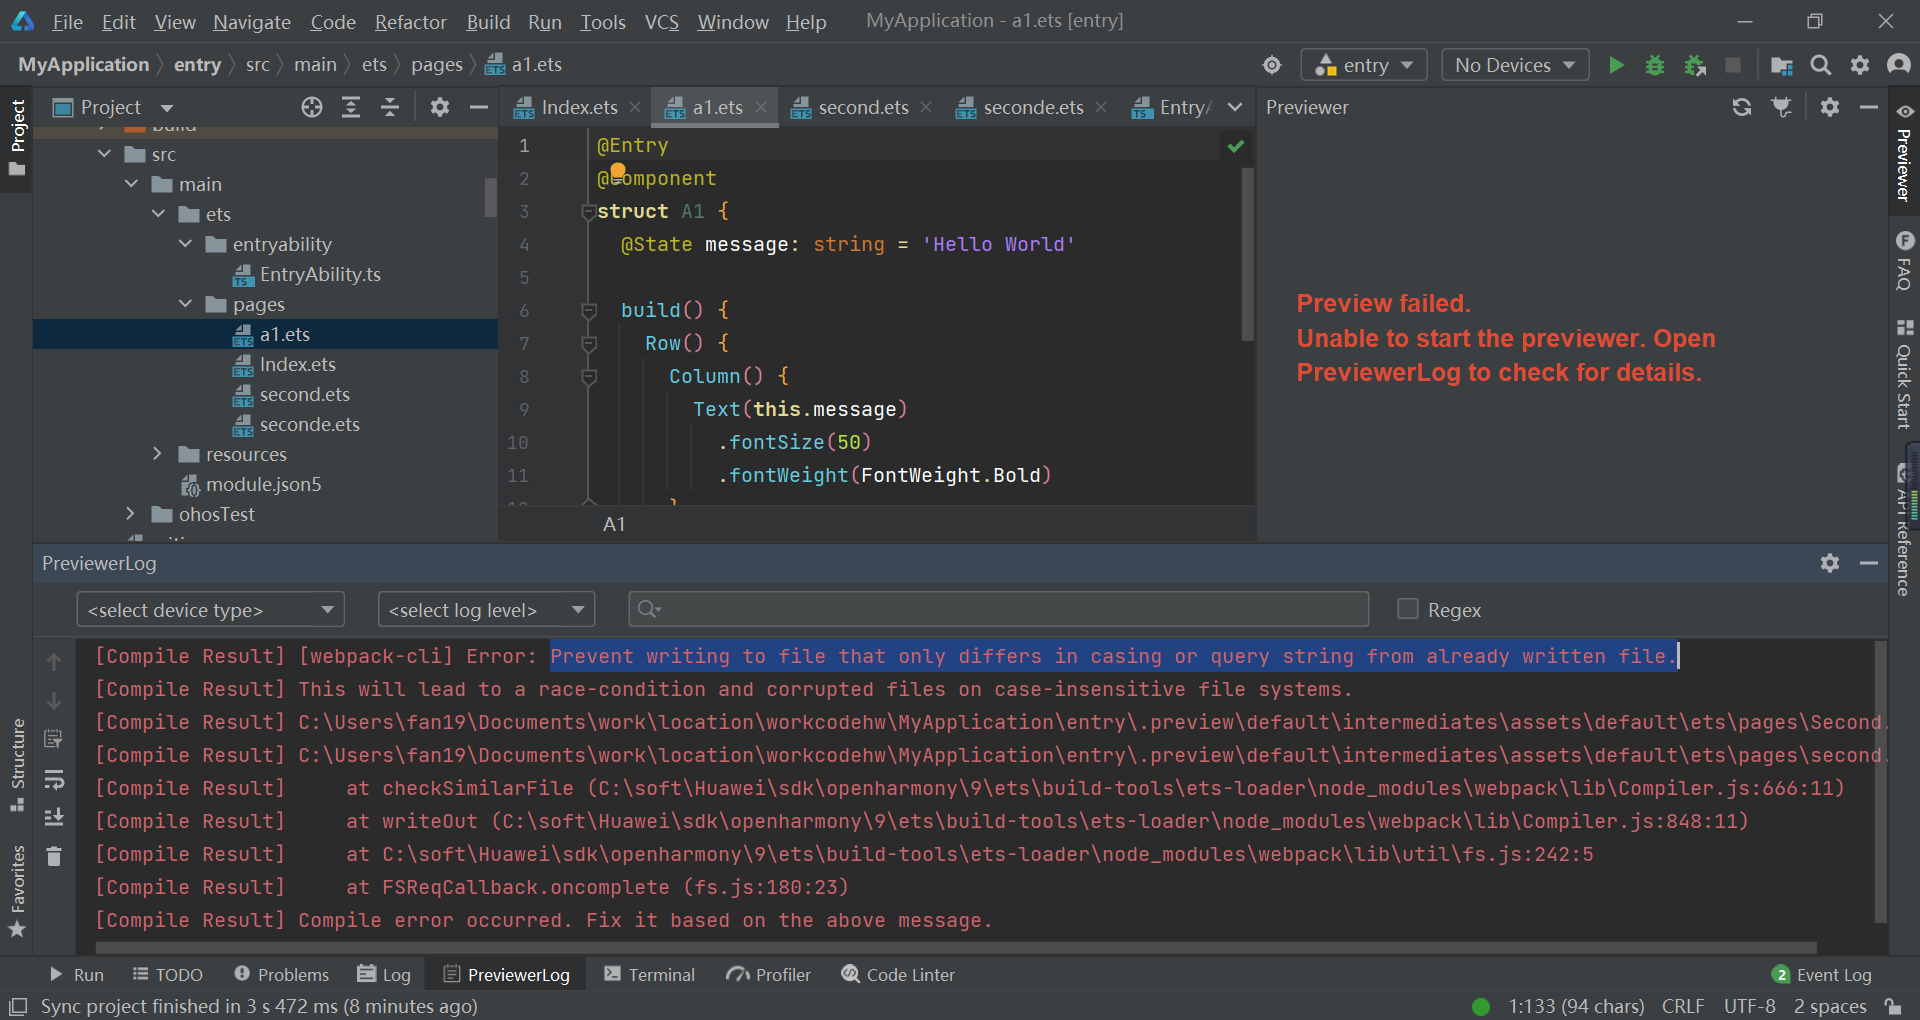Click the horizontal log scrollbar
The height and width of the screenshot is (1020, 1920).
click(955, 947)
